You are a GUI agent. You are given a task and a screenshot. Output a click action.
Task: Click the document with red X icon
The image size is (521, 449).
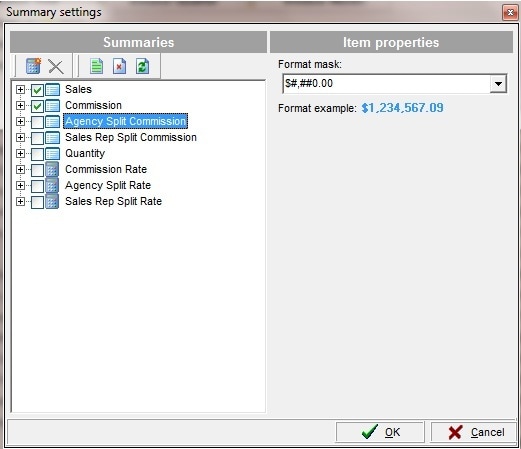tap(119, 66)
